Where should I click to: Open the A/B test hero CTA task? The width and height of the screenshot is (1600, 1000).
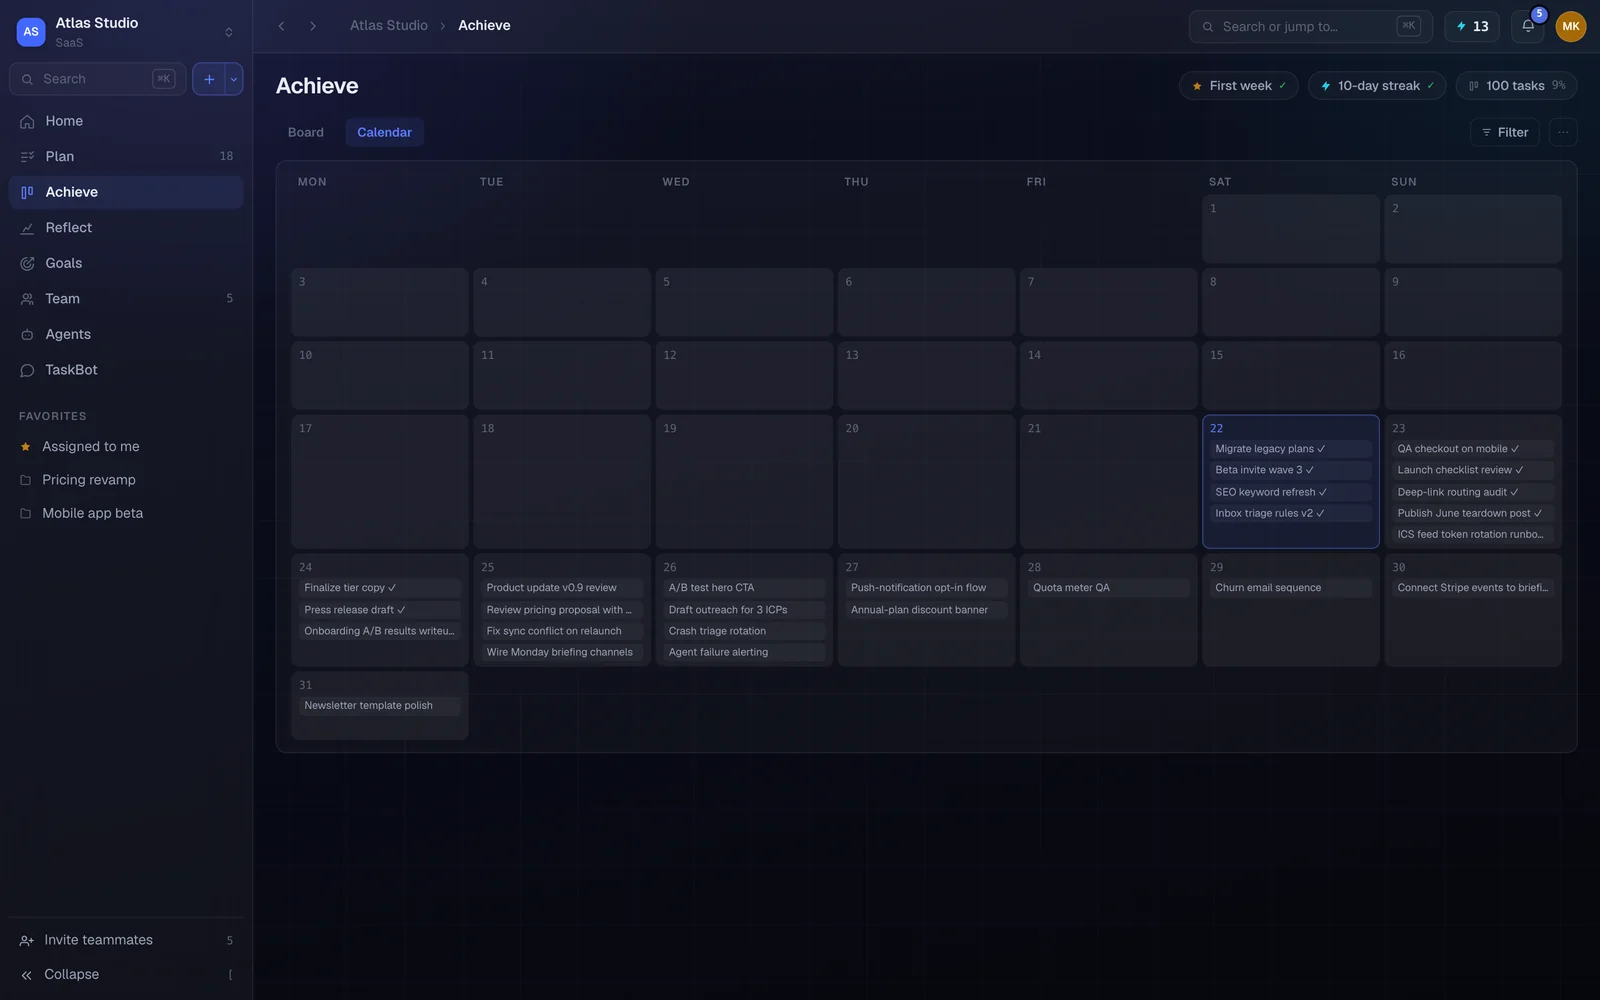tap(743, 588)
